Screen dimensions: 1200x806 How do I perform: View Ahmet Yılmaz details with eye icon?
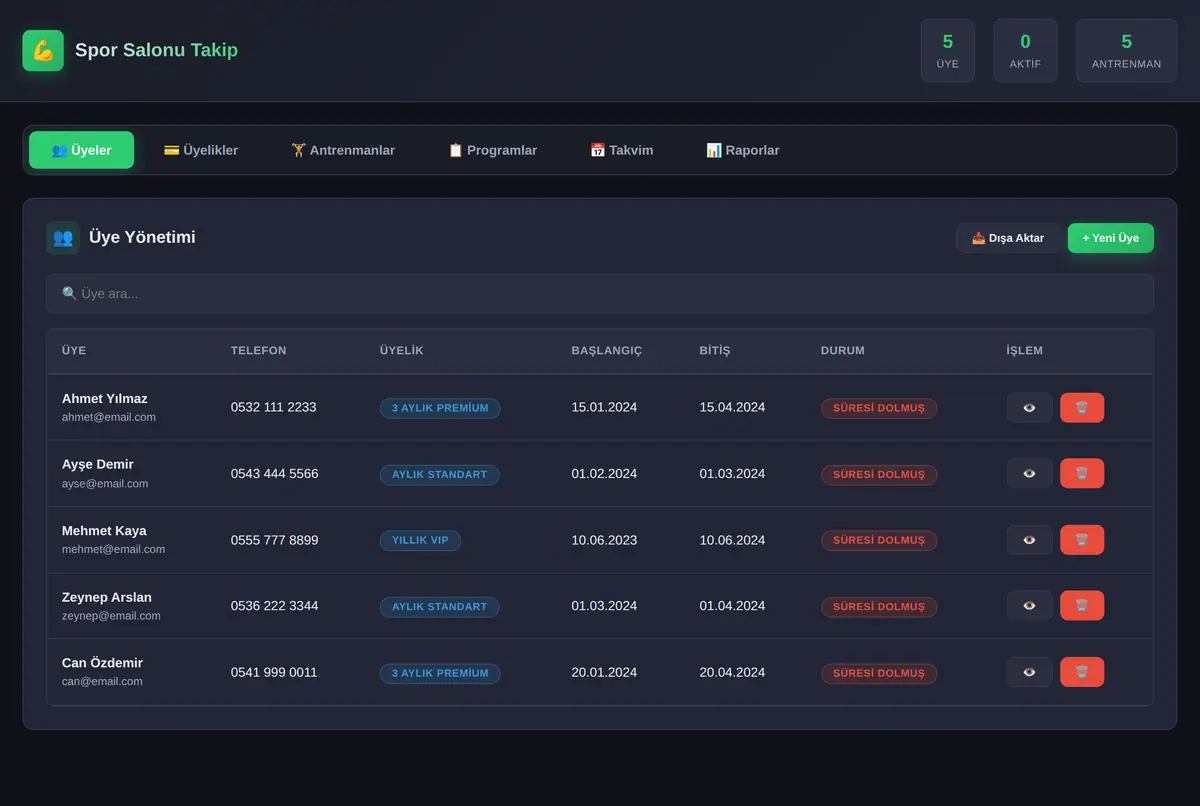pos(1029,408)
